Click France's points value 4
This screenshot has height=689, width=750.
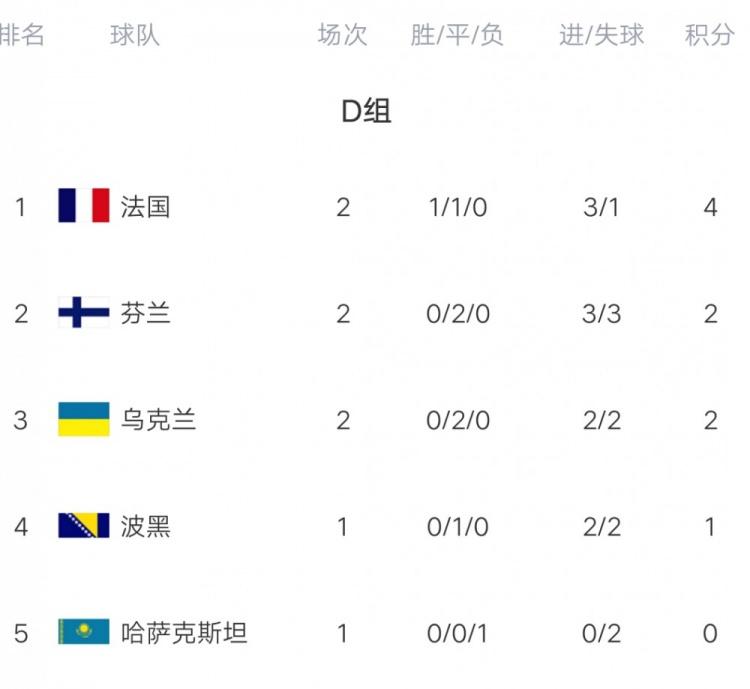coord(710,208)
